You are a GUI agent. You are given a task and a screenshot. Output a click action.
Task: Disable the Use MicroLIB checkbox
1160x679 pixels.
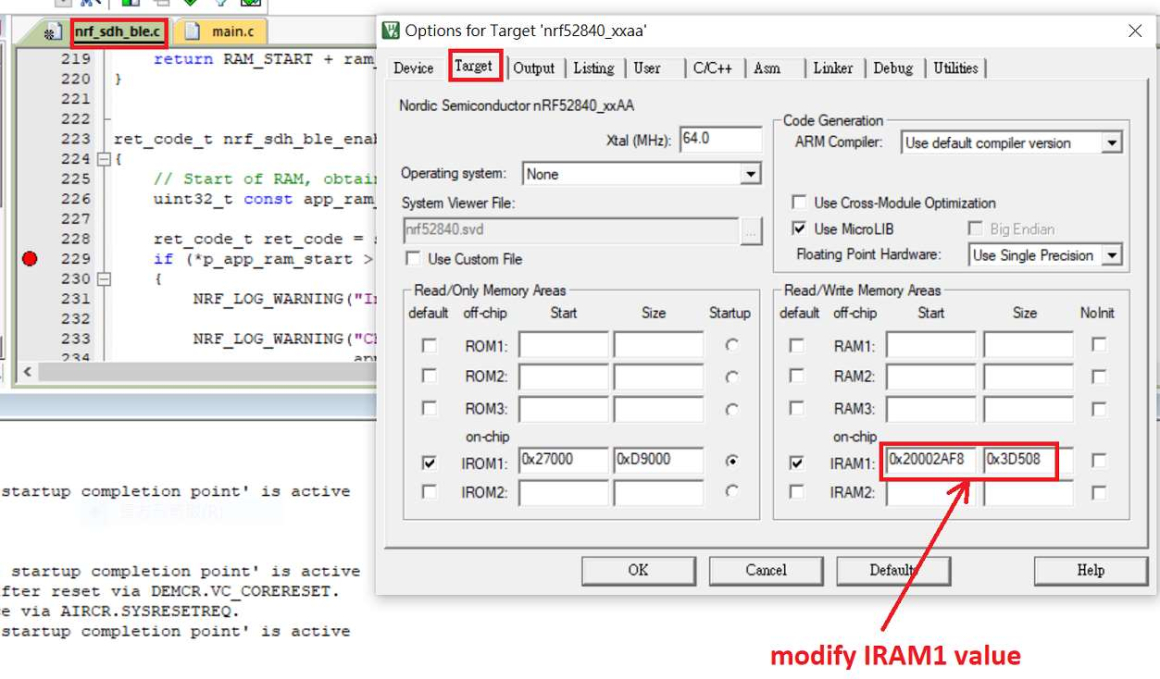point(799,229)
